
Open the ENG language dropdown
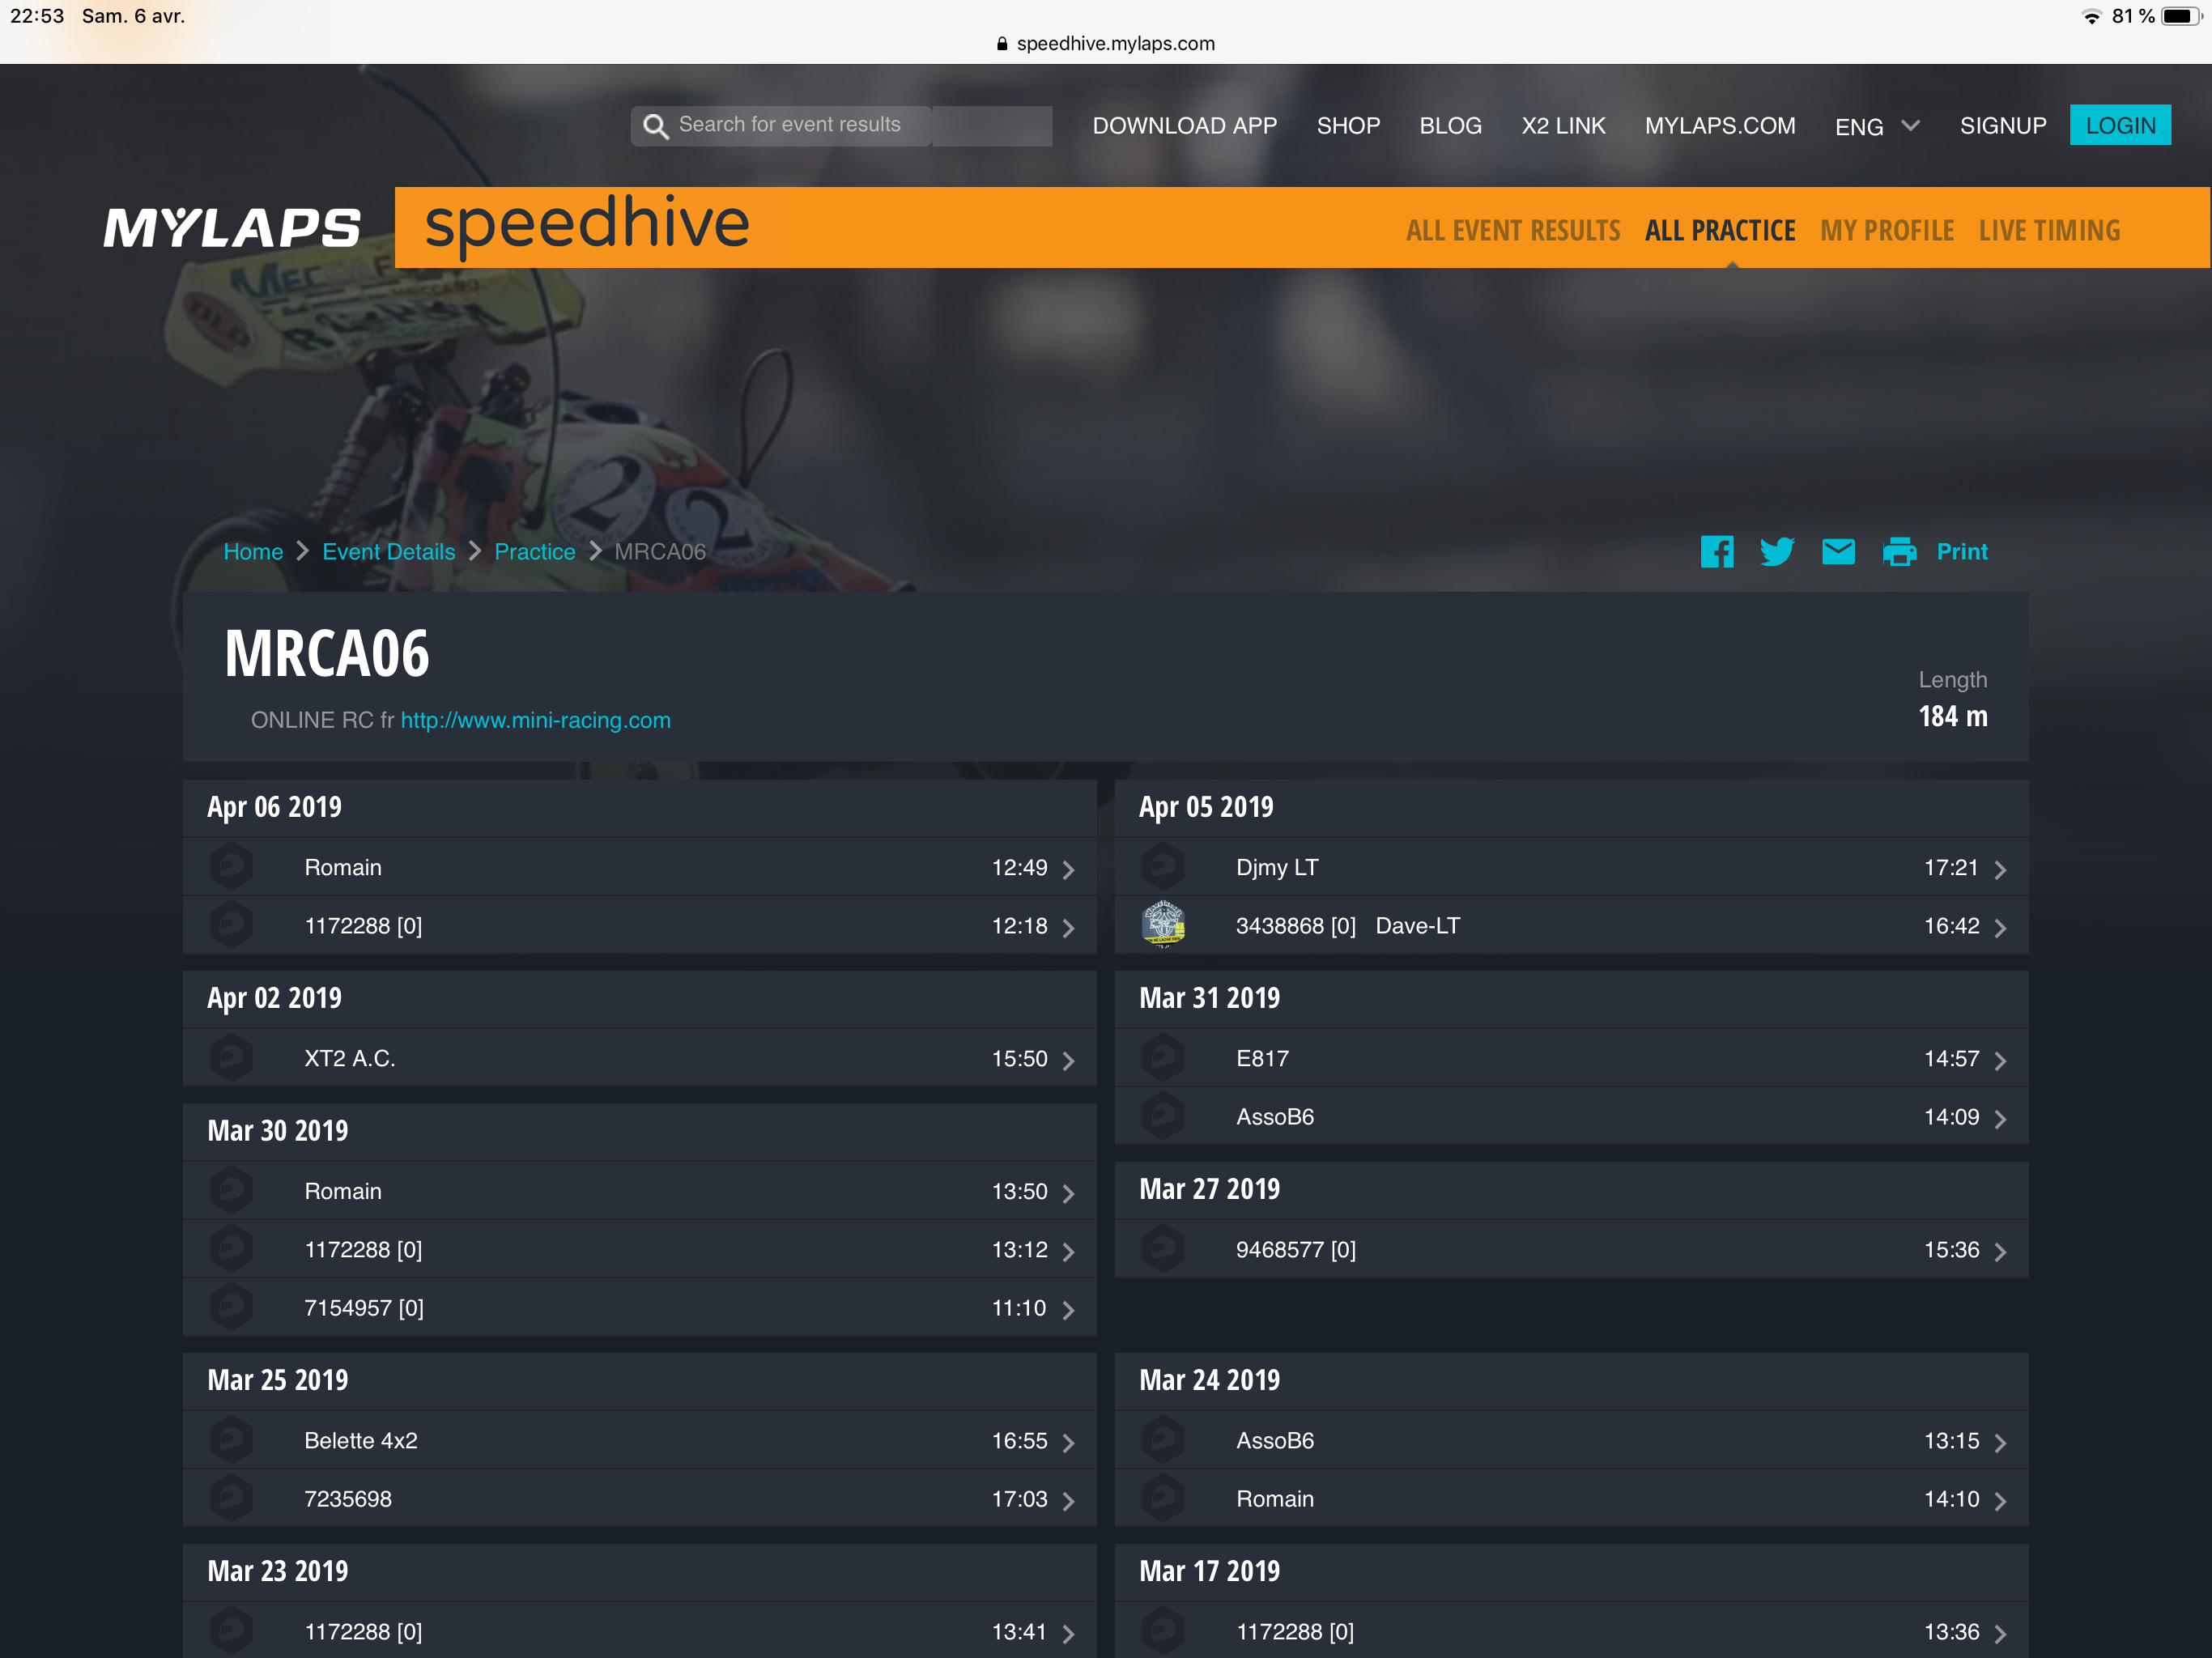1877,126
